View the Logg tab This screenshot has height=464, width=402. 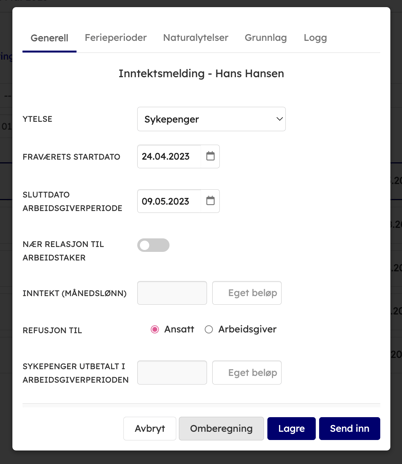click(x=315, y=38)
